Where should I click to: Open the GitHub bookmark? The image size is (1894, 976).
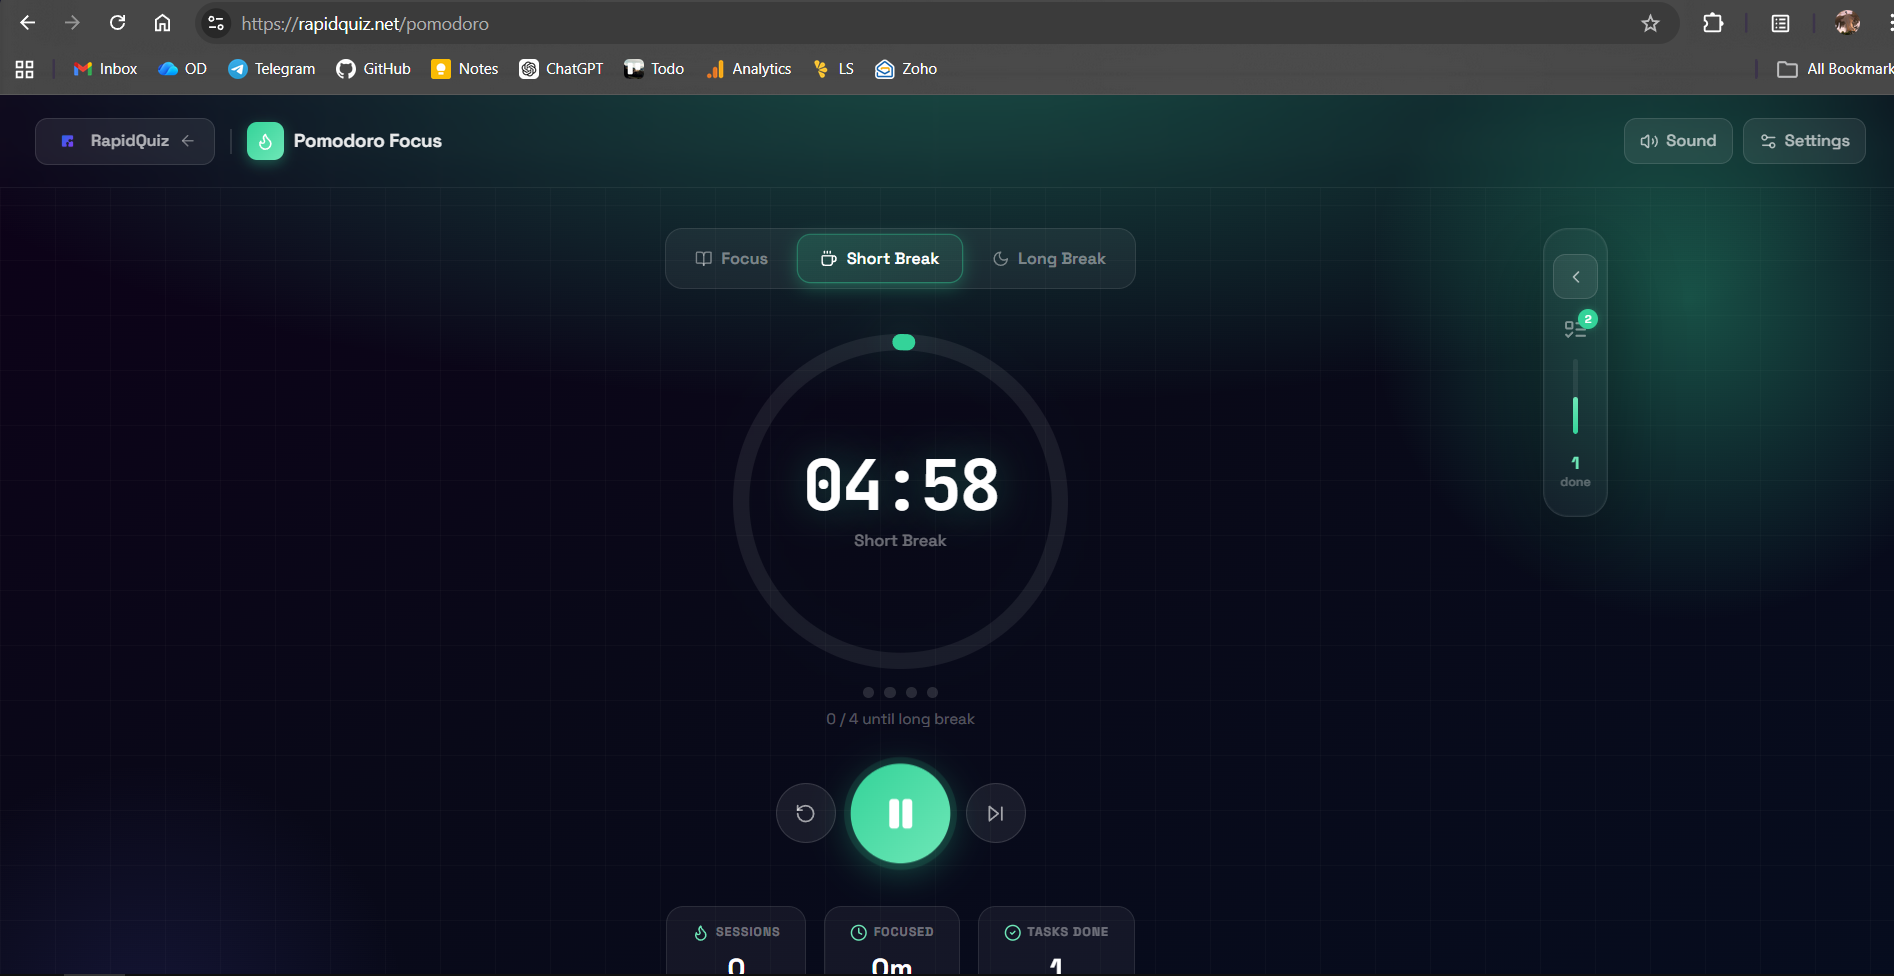374,69
